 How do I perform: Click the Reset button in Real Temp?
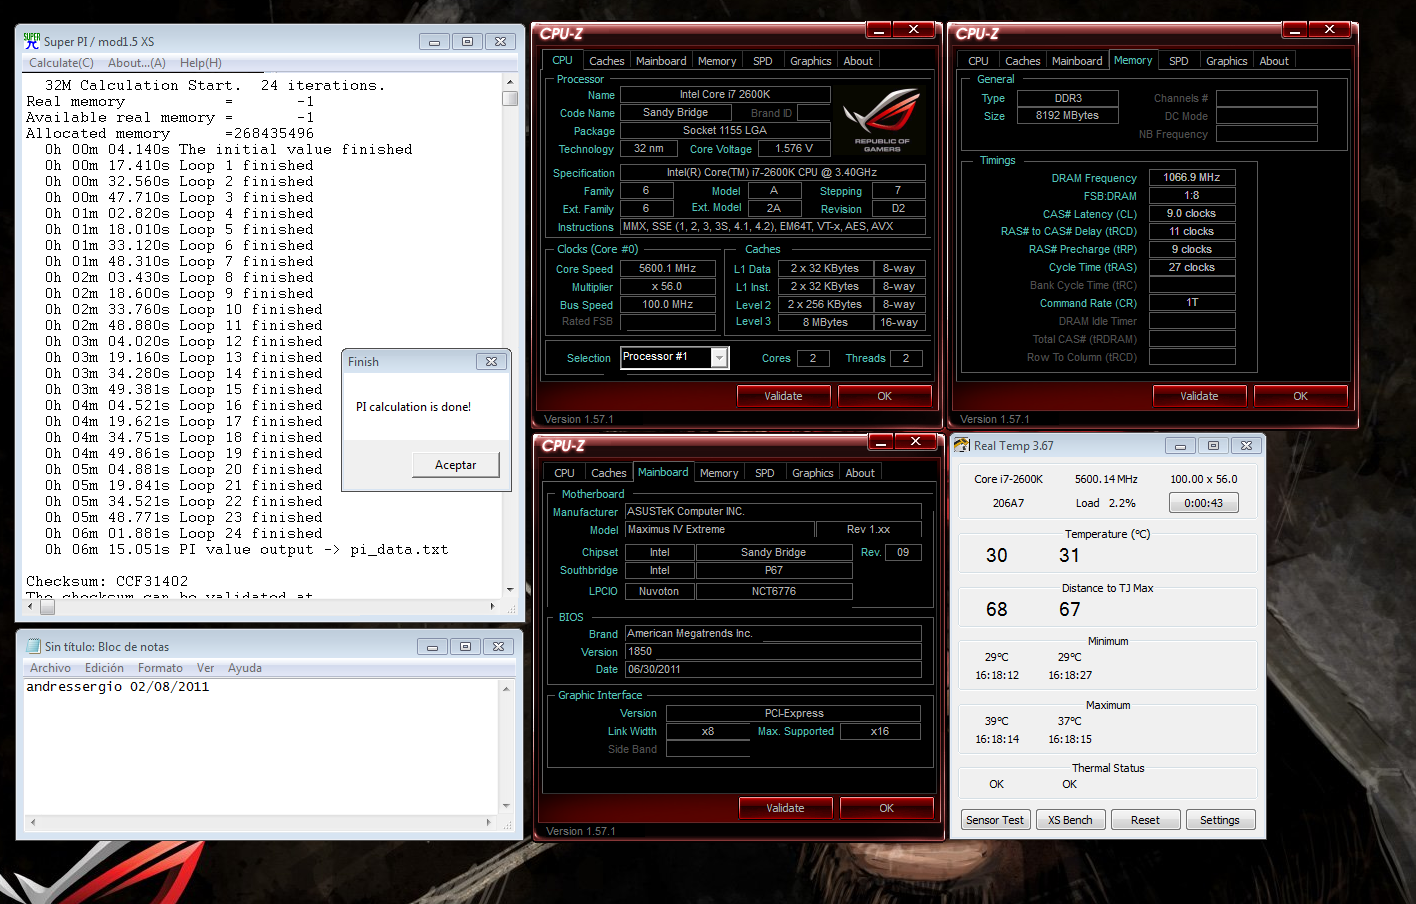click(1145, 820)
